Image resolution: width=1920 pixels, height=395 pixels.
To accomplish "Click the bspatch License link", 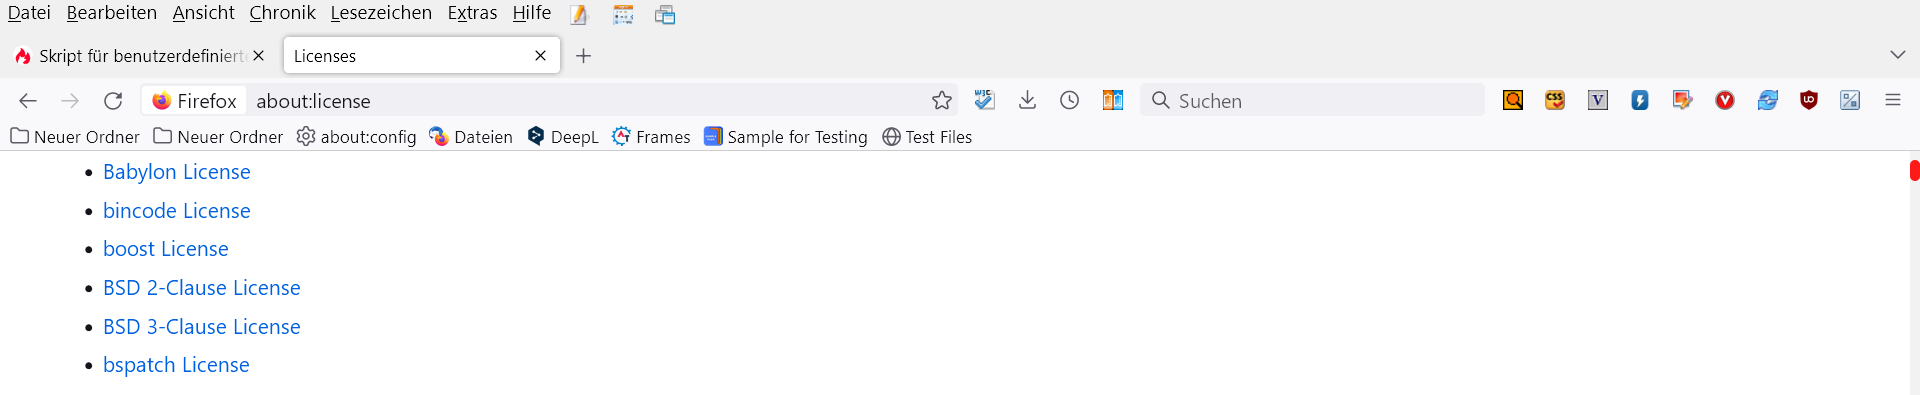I will (176, 365).
